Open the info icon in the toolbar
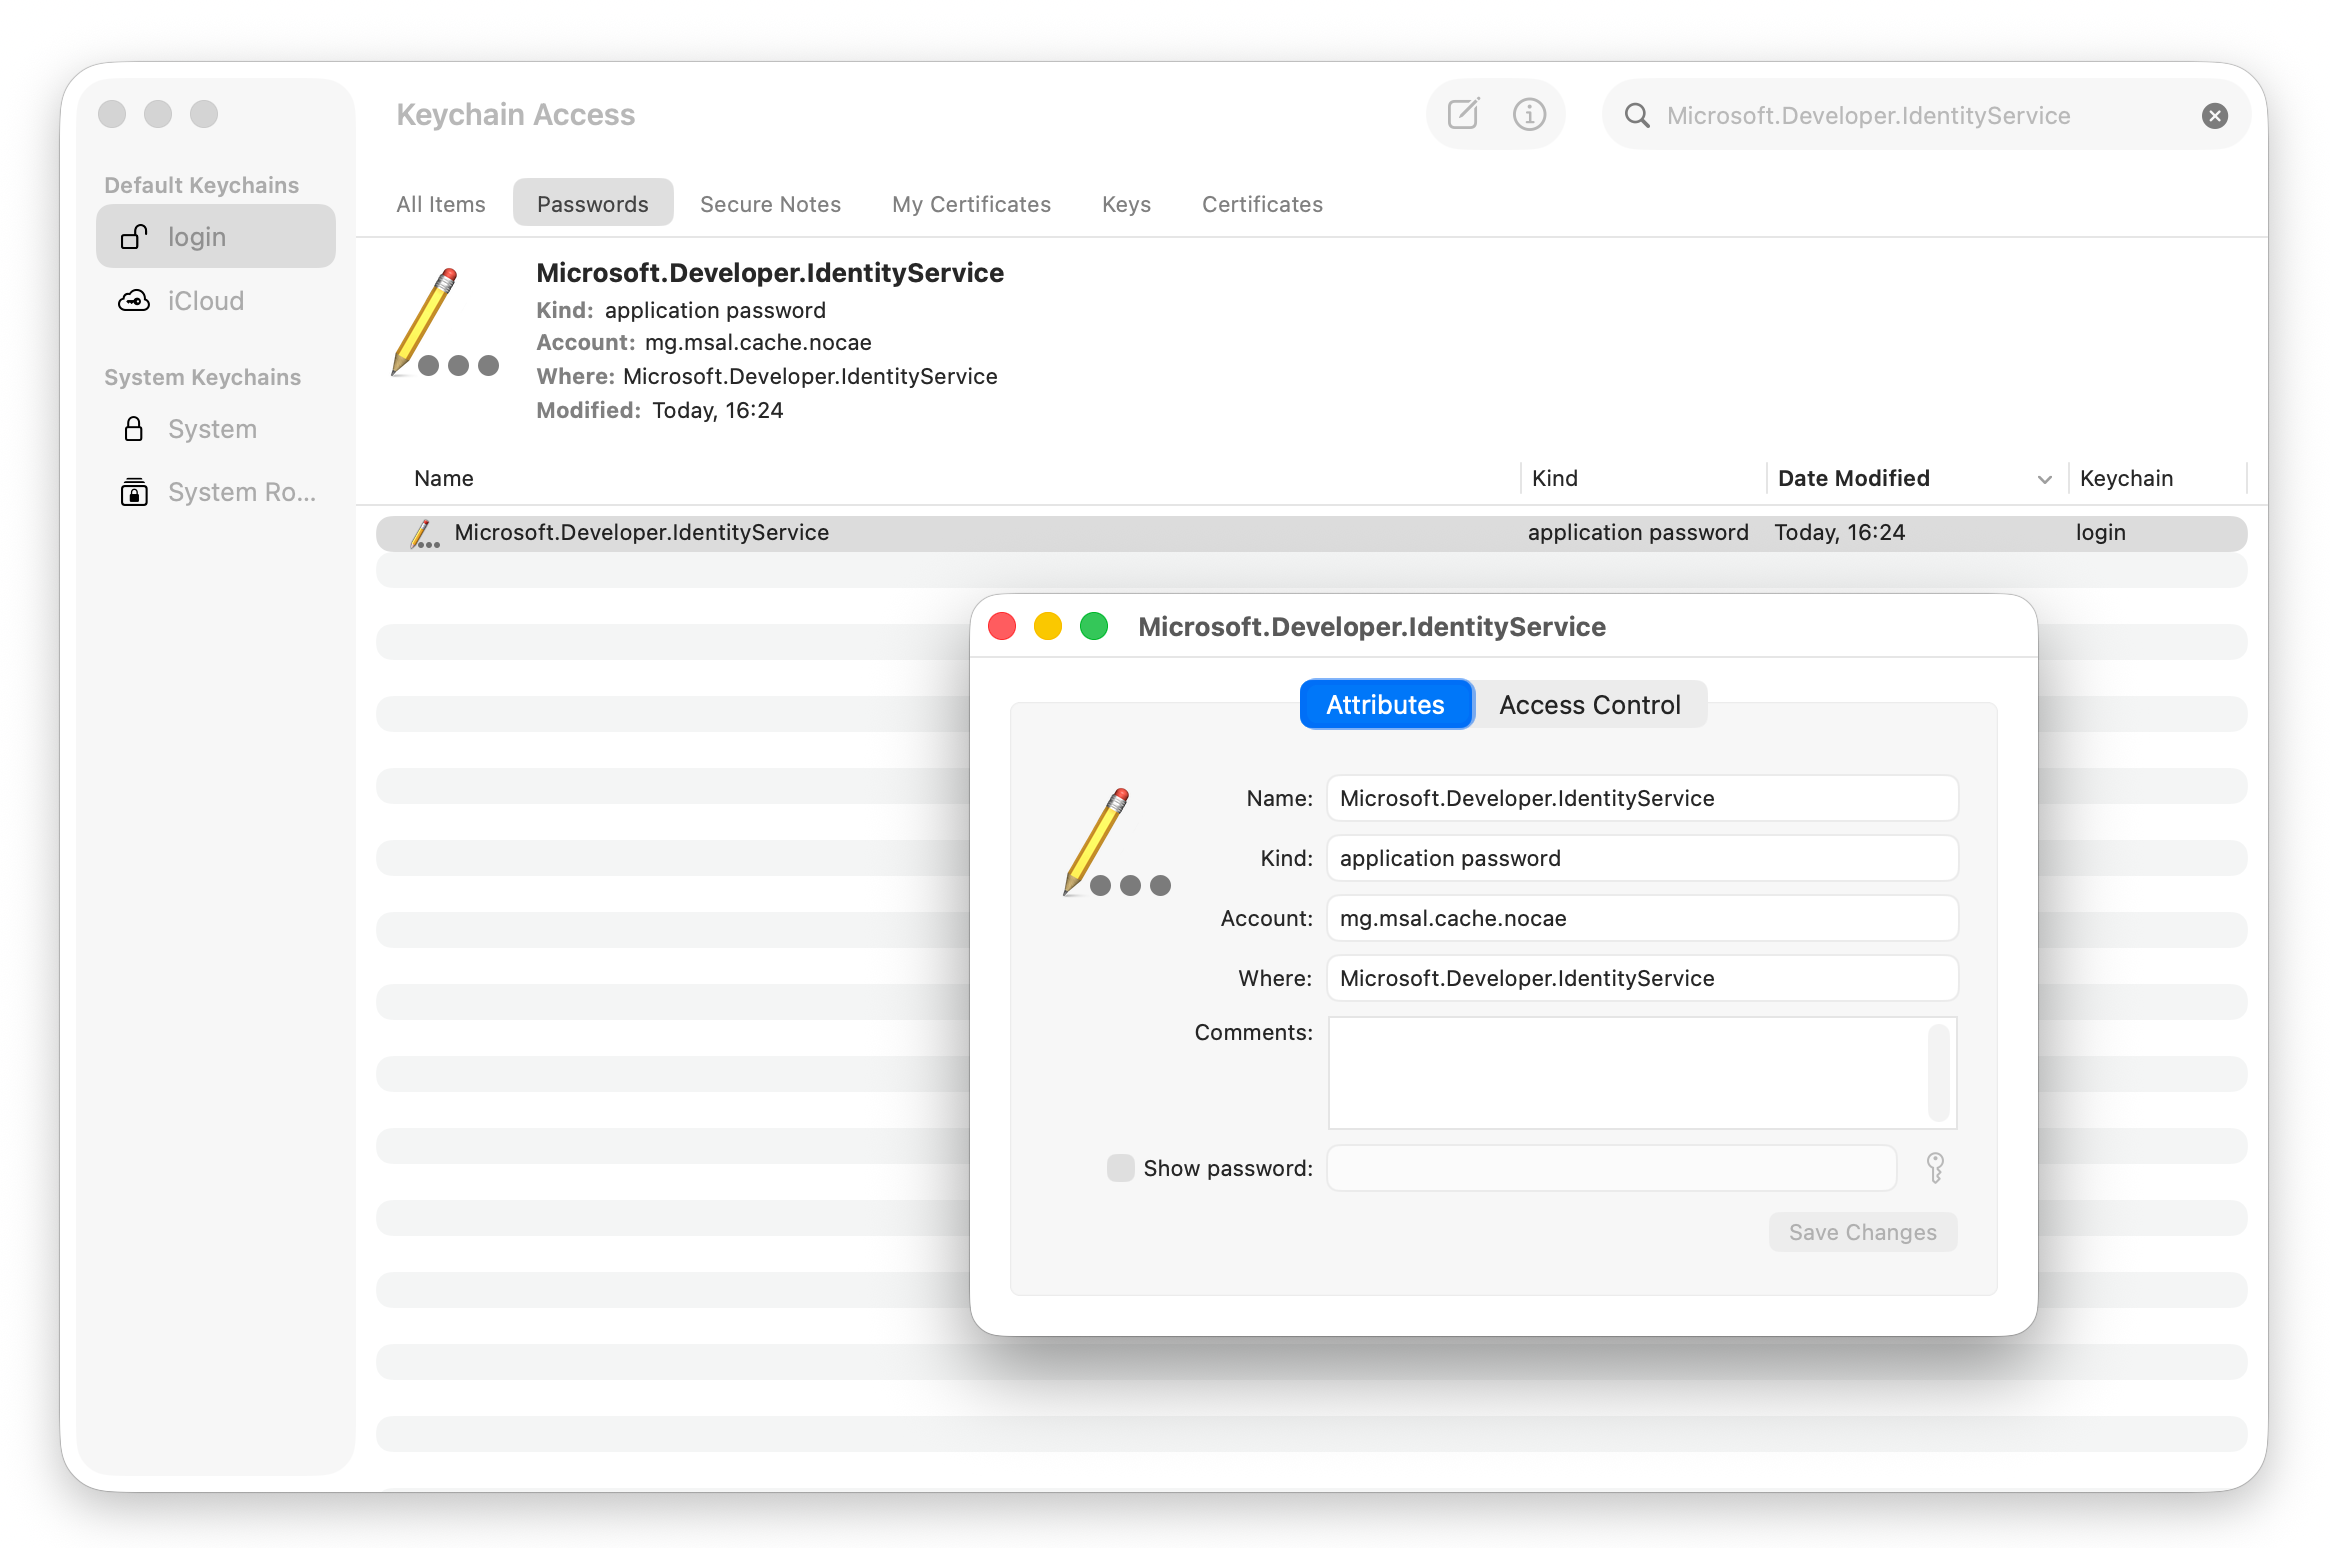Viewport: 2330px width, 1548px height. (1529, 114)
